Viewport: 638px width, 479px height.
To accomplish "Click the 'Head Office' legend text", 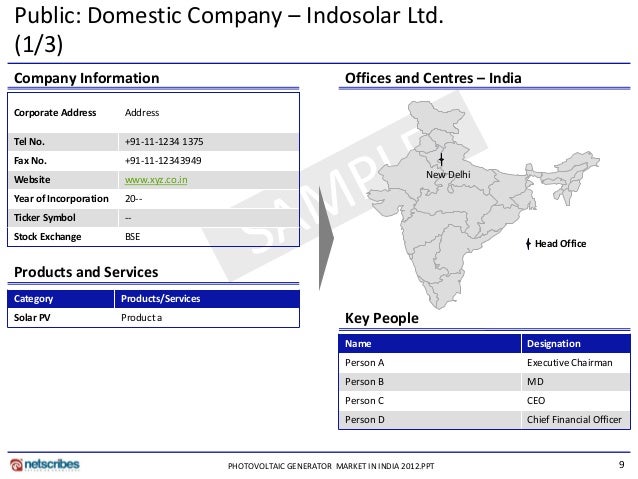I will 560,244.
